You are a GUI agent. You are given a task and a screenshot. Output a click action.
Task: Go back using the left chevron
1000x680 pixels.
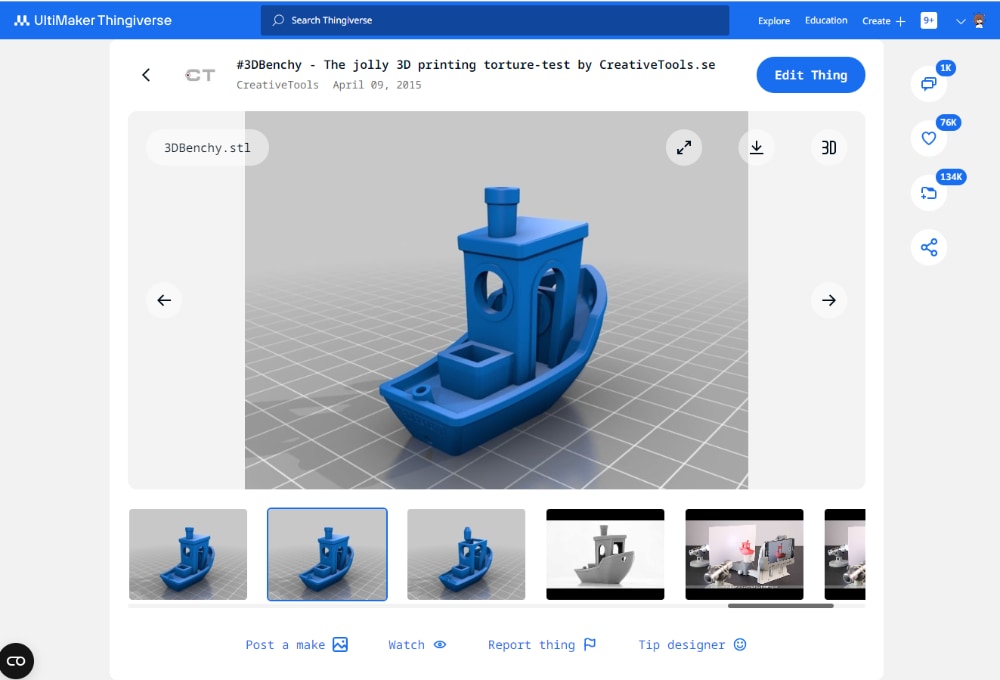pos(146,75)
